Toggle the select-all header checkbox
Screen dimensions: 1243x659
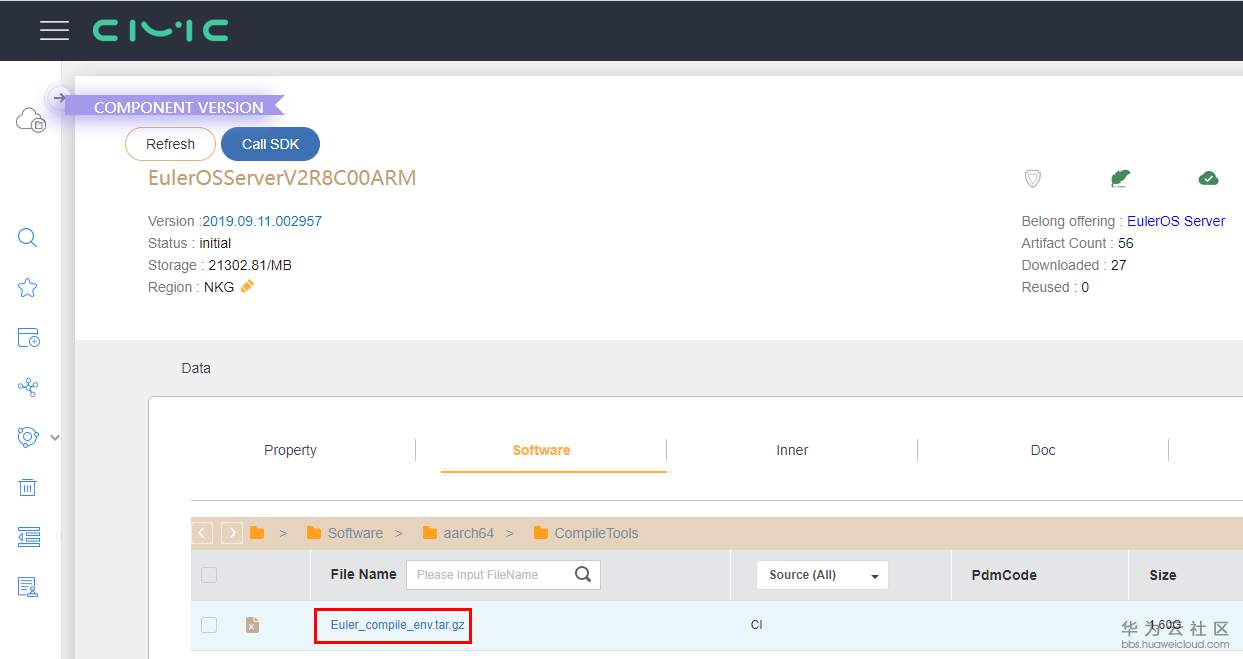209,575
